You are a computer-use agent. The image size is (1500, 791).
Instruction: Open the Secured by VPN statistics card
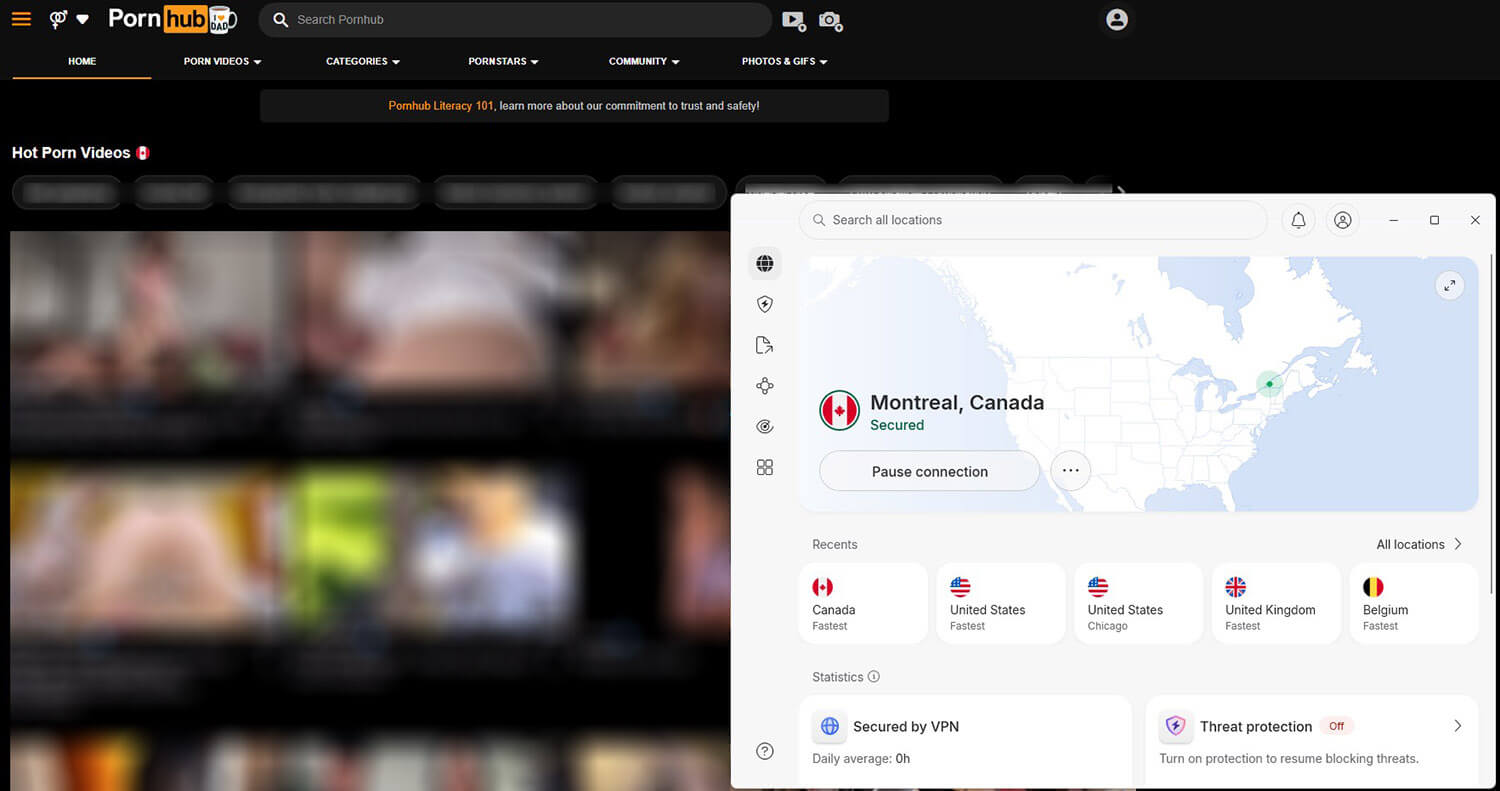click(966, 740)
